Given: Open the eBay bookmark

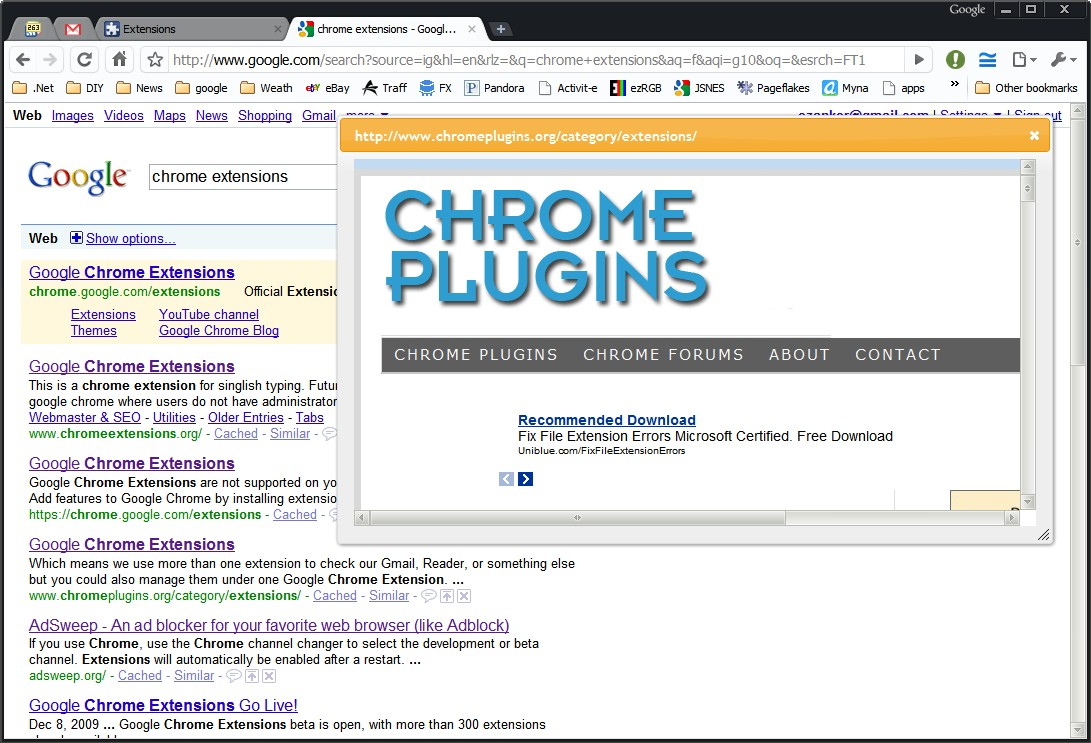Looking at the screenshot, I should coord(328,88).
